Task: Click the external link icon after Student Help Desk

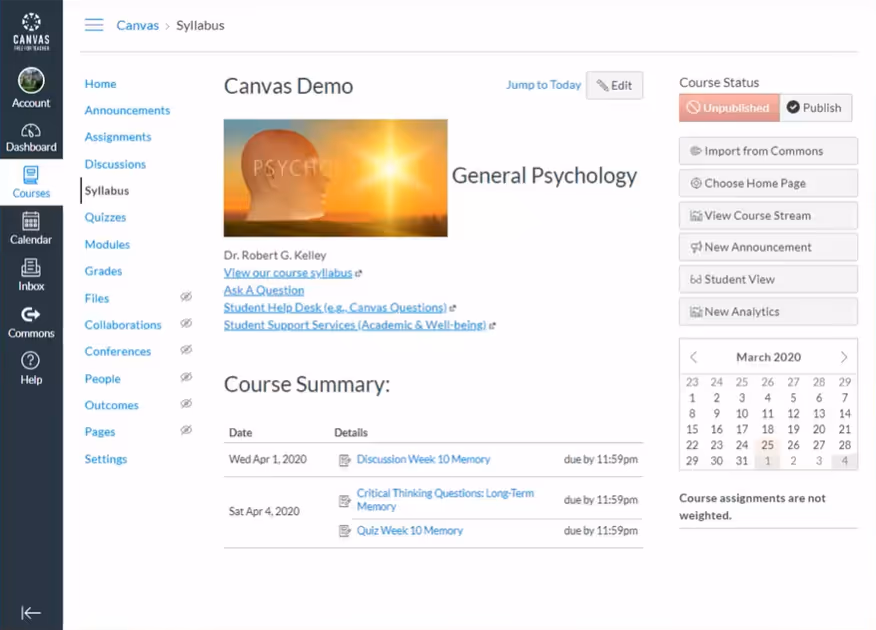Action: 453,308
